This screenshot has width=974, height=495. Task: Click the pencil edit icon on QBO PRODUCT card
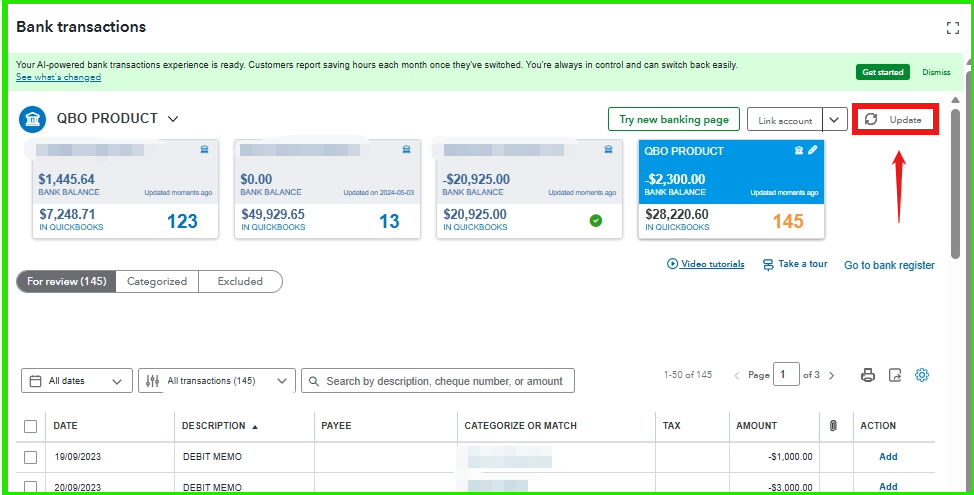(812, 150)
